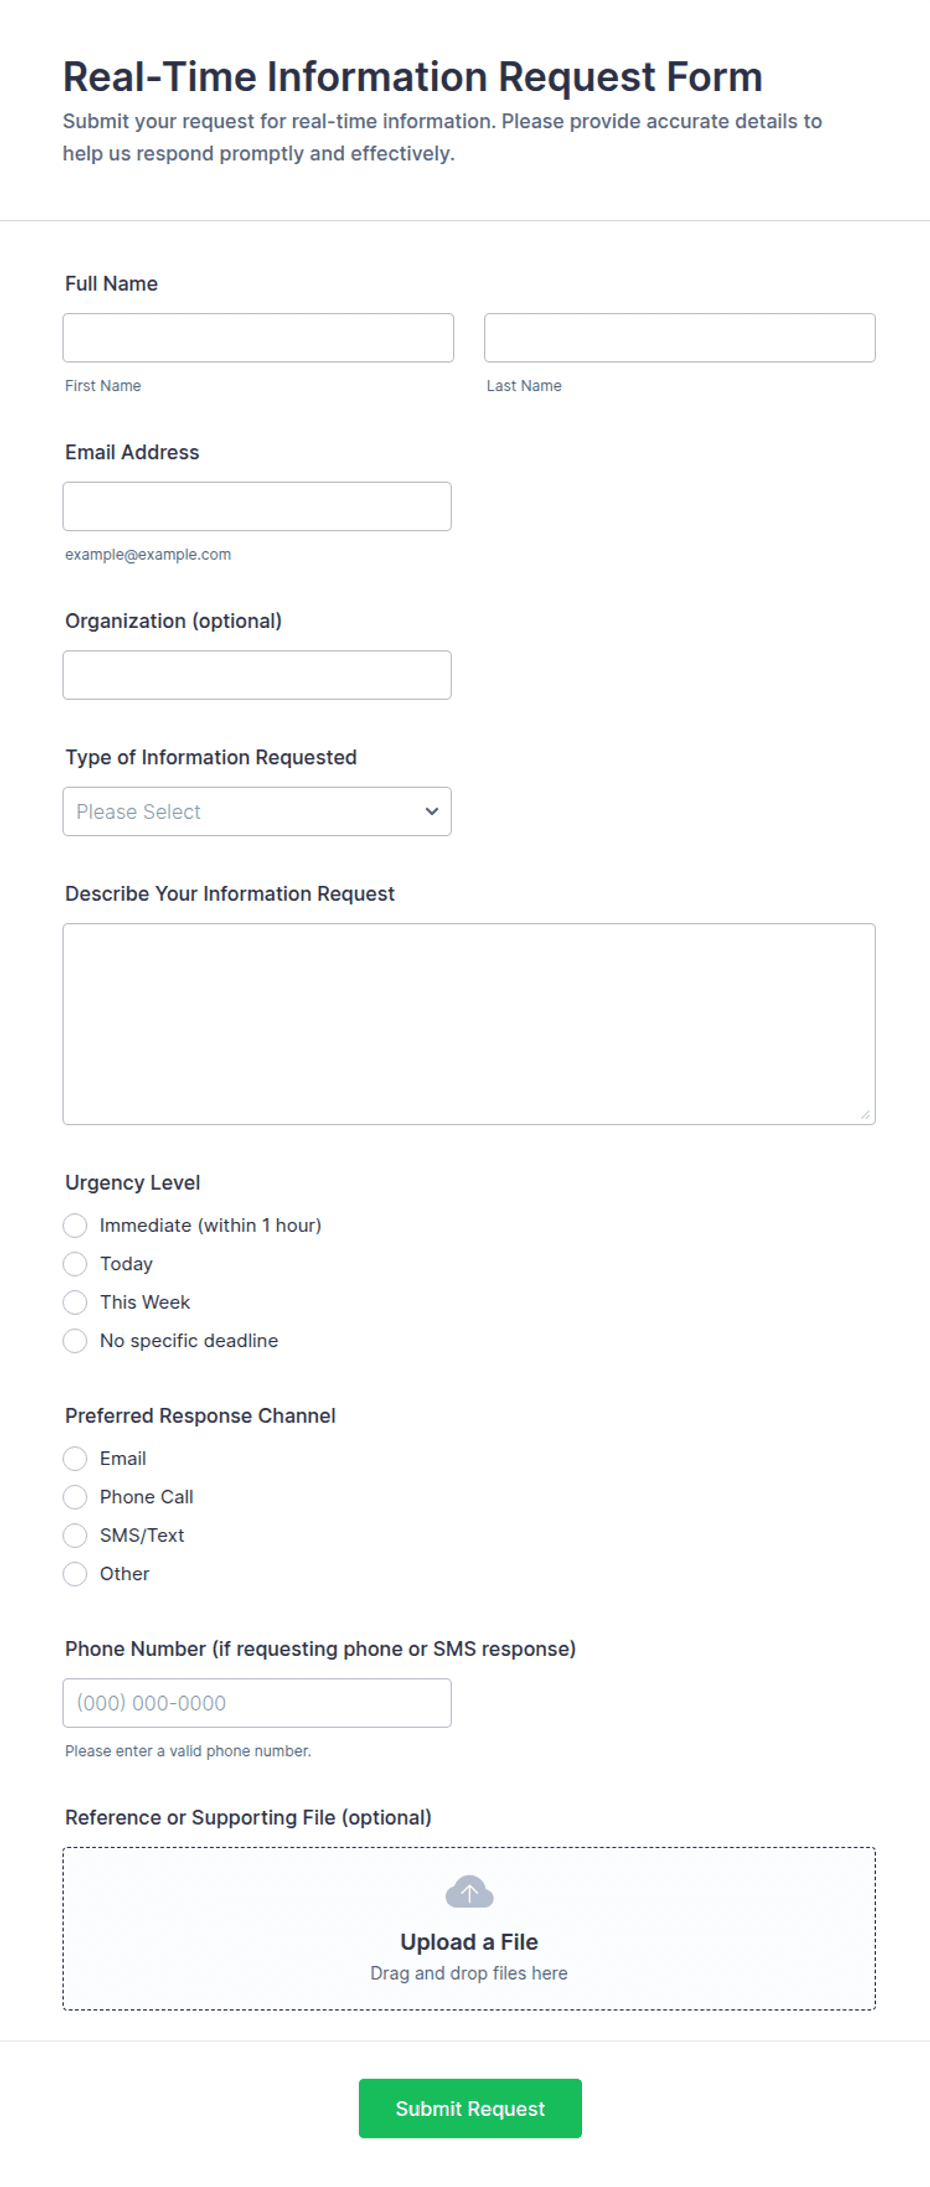
Task: Click Upload a File drop area
Action: 469,1928
